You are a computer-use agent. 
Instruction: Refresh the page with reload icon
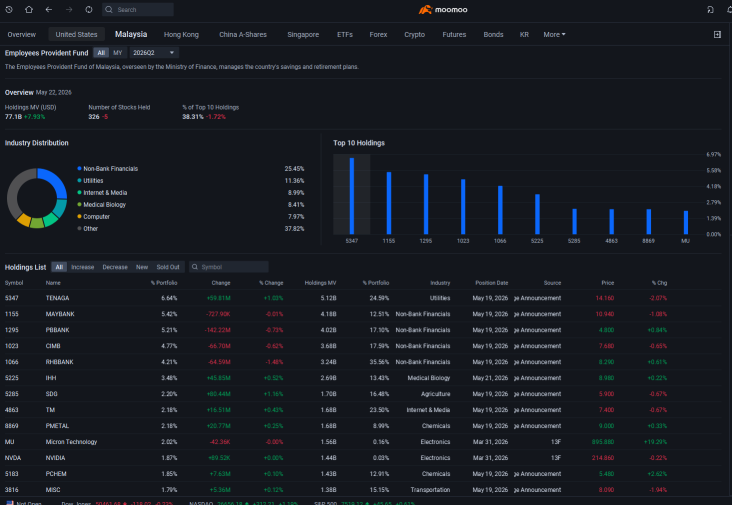[x=89, y=9]
